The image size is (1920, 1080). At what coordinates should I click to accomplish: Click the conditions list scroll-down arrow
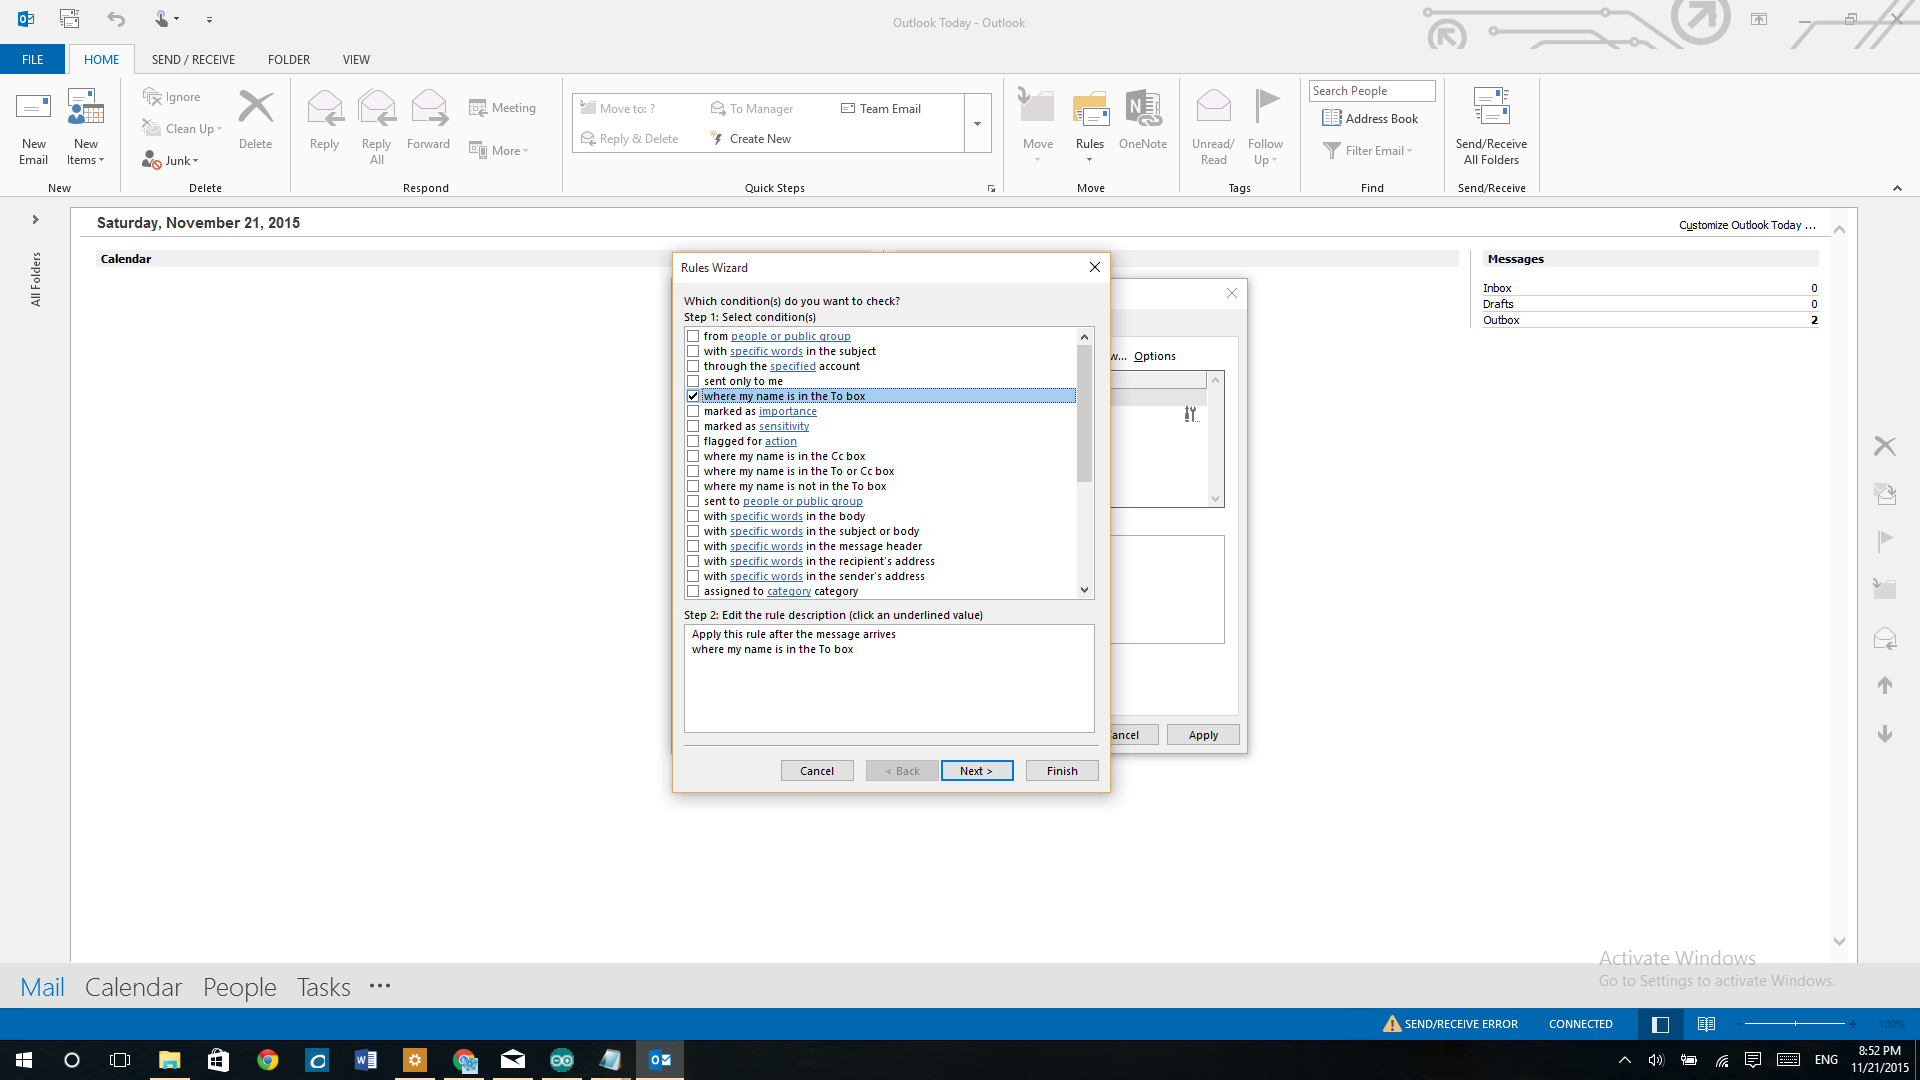click(x=1084, y=590)
